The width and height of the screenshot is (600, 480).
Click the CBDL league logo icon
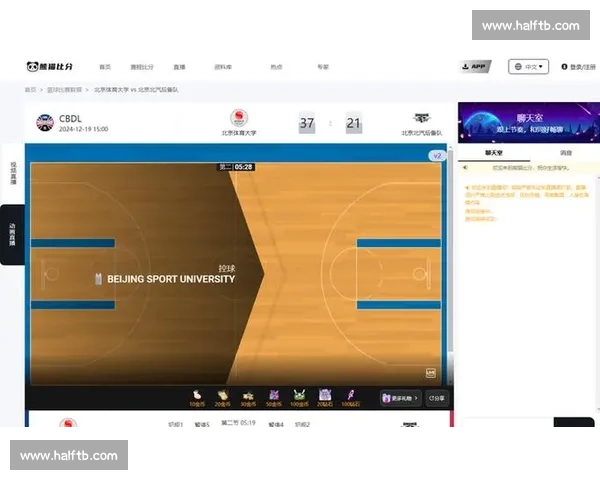click(45, 123)
